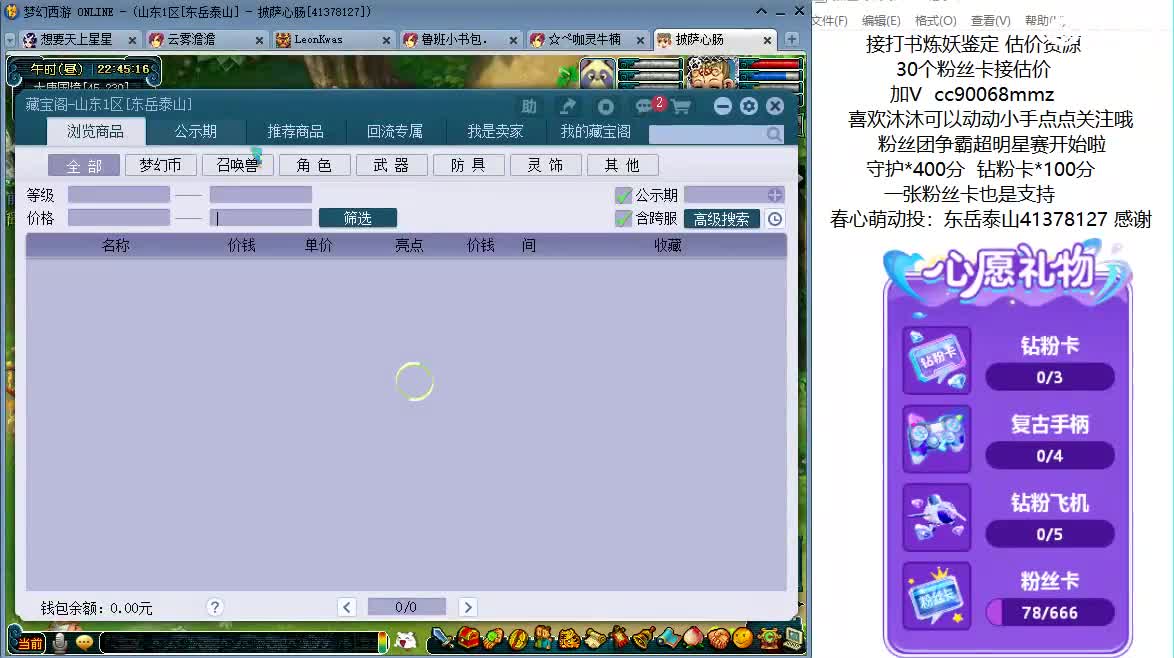Disable the 含跨服 checkbox
Image resolution: width=1174 pixels, height=658 pixels.
624,217
